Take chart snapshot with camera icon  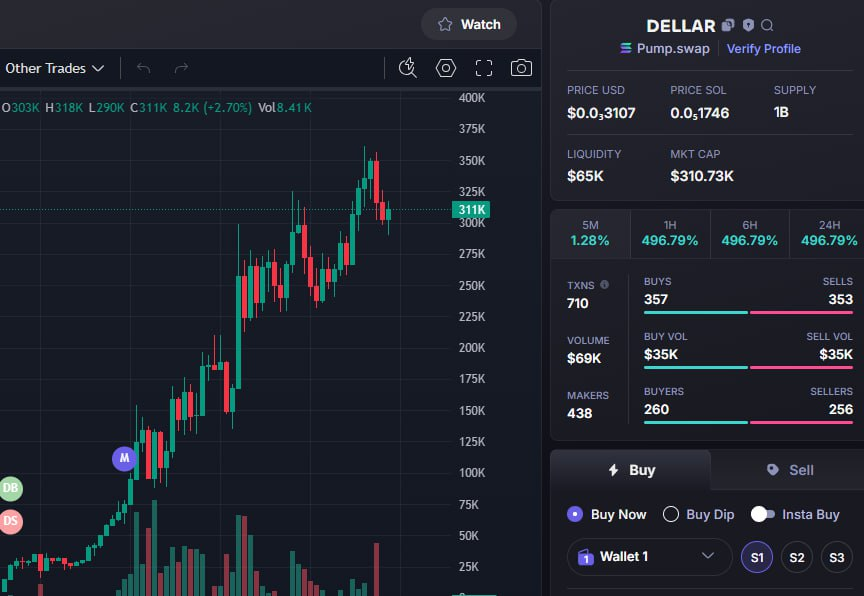point(521,68)
